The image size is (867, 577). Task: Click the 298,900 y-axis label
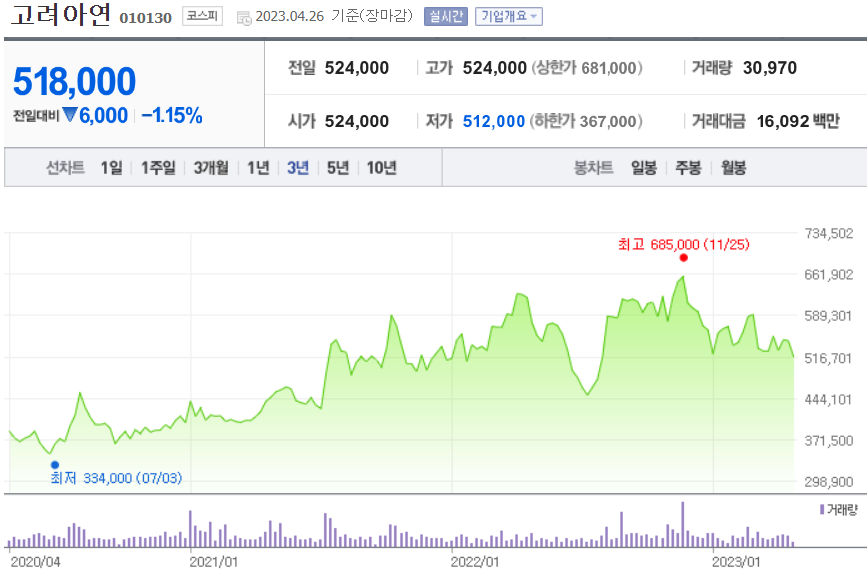point(829,482)
